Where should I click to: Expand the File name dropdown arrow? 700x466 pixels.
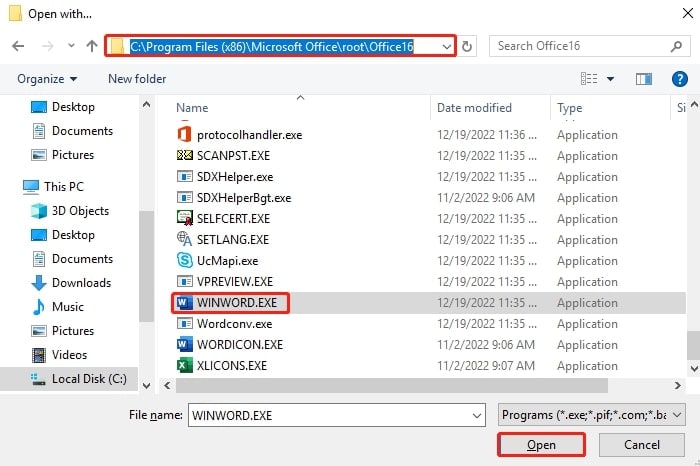tap(477, 416)
